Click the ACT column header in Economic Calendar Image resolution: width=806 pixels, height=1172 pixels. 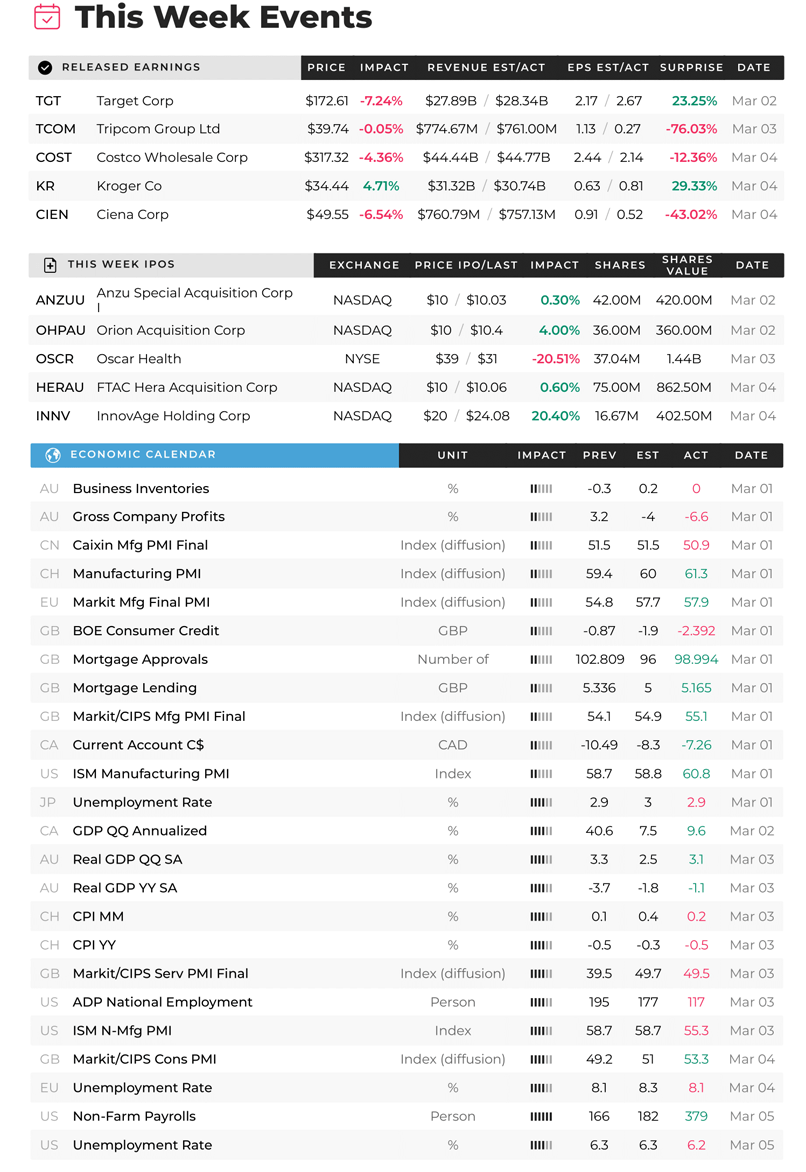pyautogui.click(x=695, y=455)
